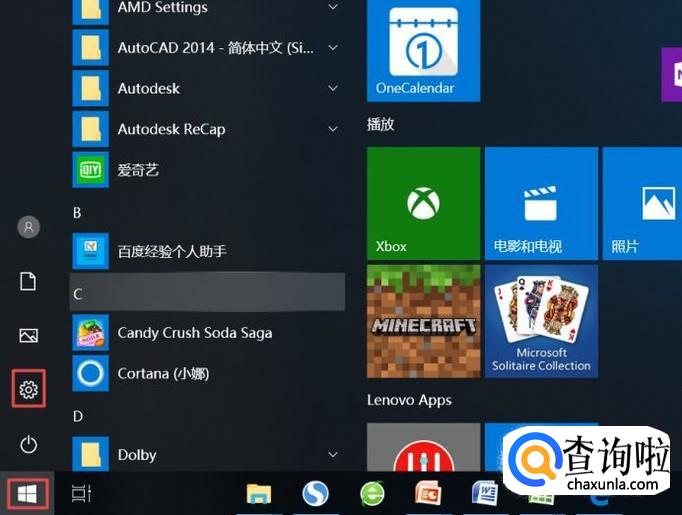
Task: Click the letter C group header
Action: pos(208,292)
